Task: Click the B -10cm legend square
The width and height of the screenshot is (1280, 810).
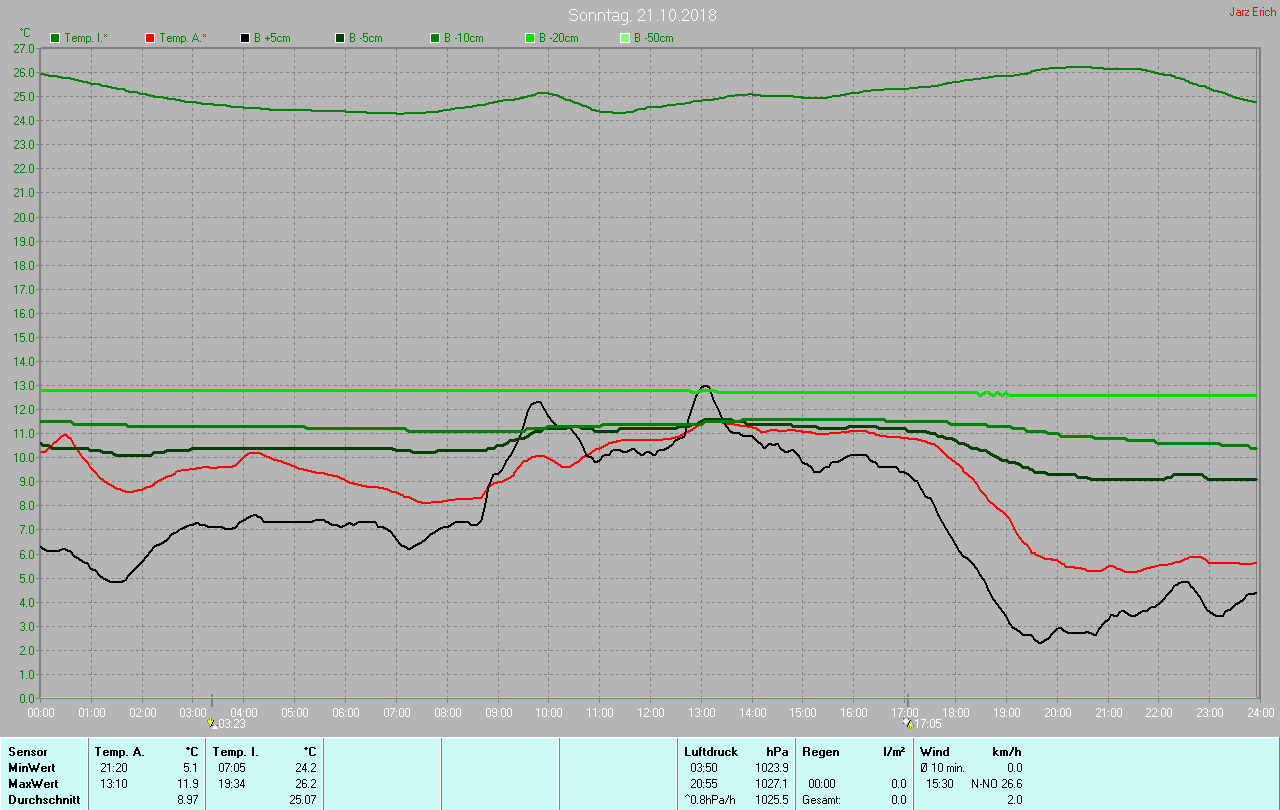Action: pyautogui.click(x=435, y=38)
